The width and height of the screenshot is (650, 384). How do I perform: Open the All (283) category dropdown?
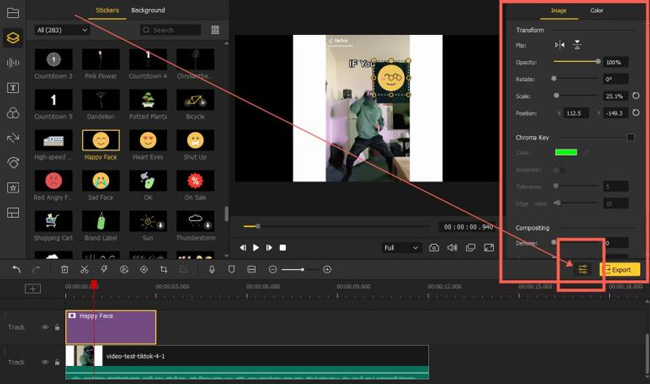click(x=61, y=30)
